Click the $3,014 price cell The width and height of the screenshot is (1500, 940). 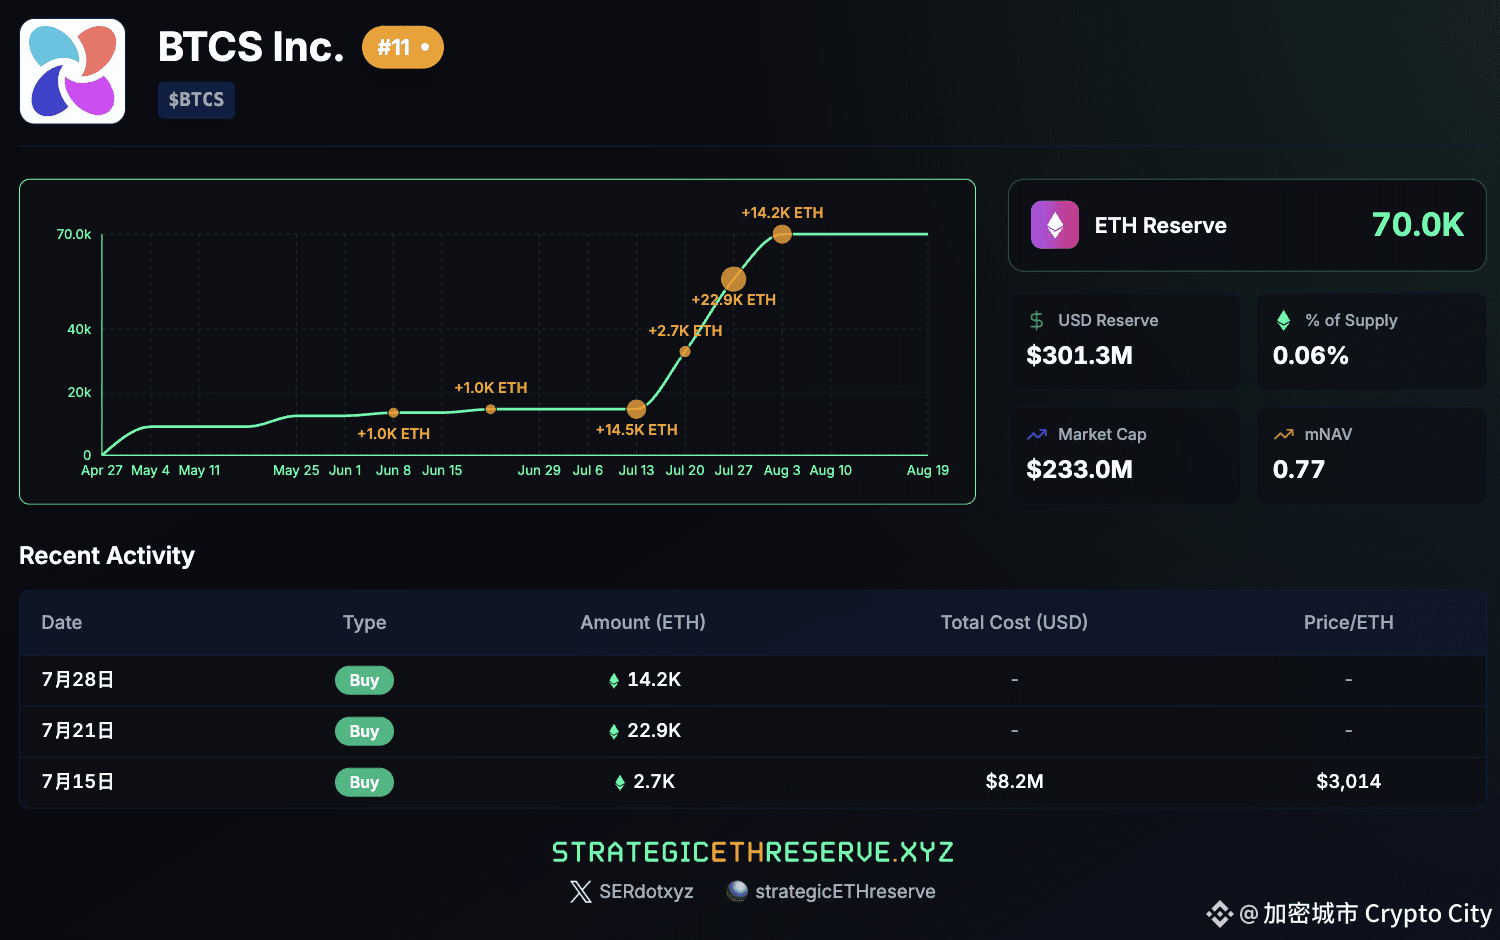click(x=1348, y=782)
